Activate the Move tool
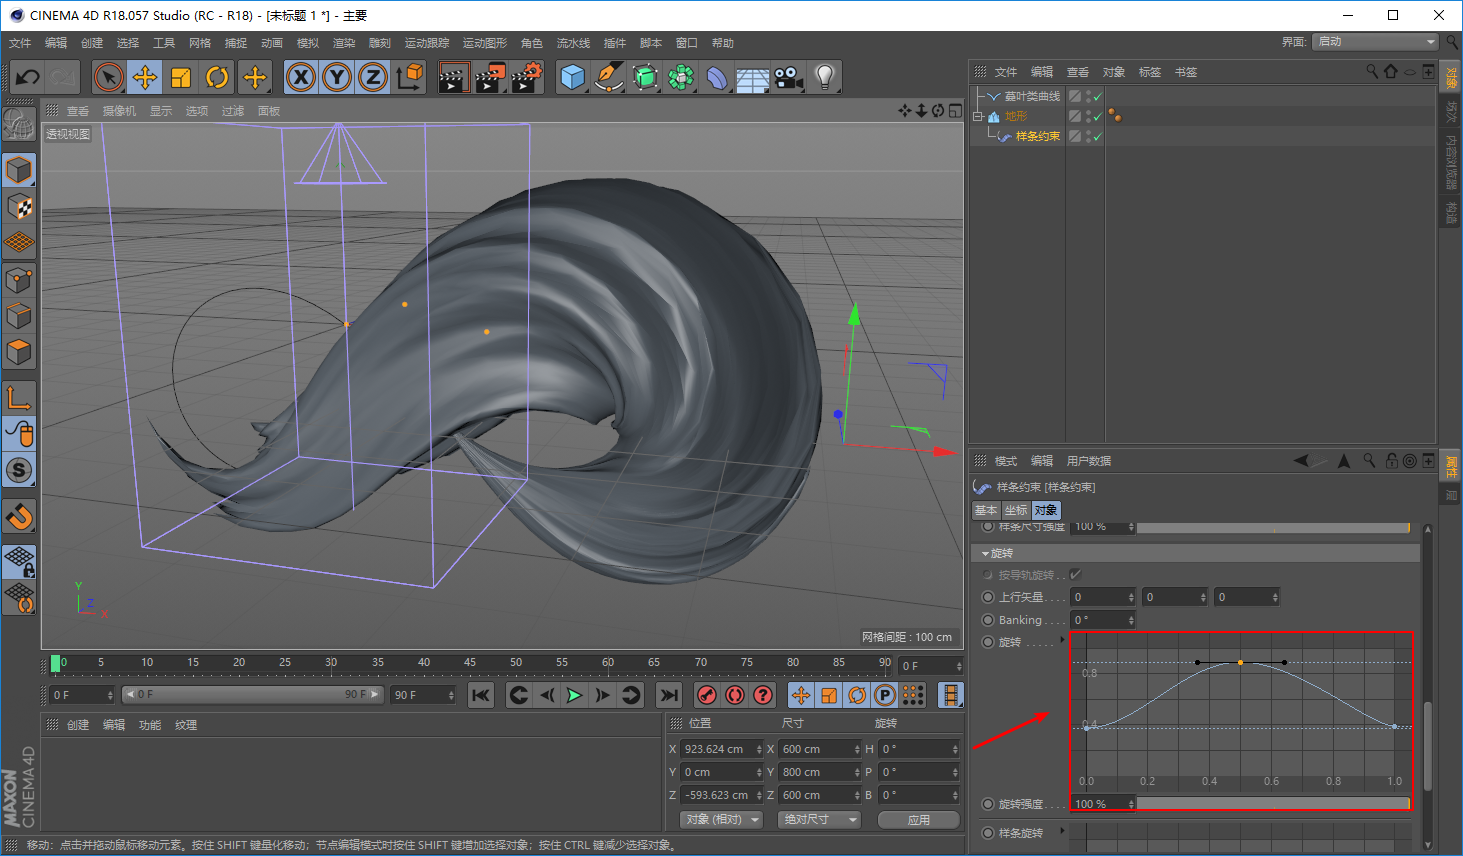This screenshot has width=1463, height=856. pos(145,77)
